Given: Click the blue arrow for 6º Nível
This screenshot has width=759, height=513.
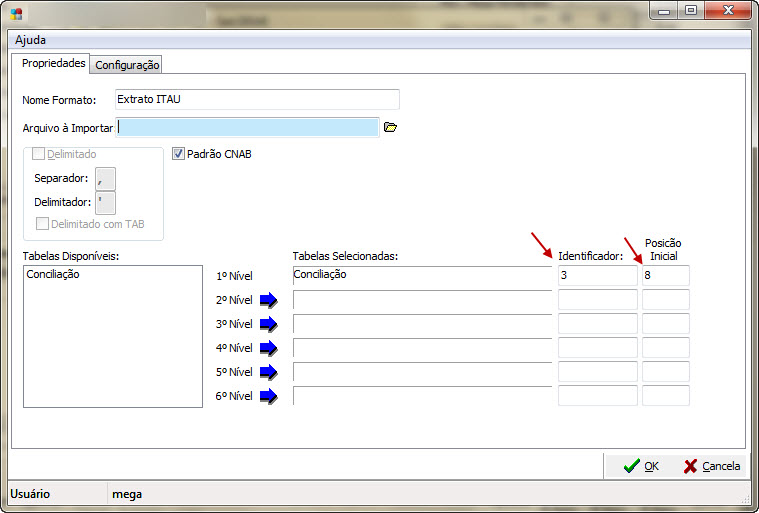Looking at the screenshot, I should coord(268,396).
